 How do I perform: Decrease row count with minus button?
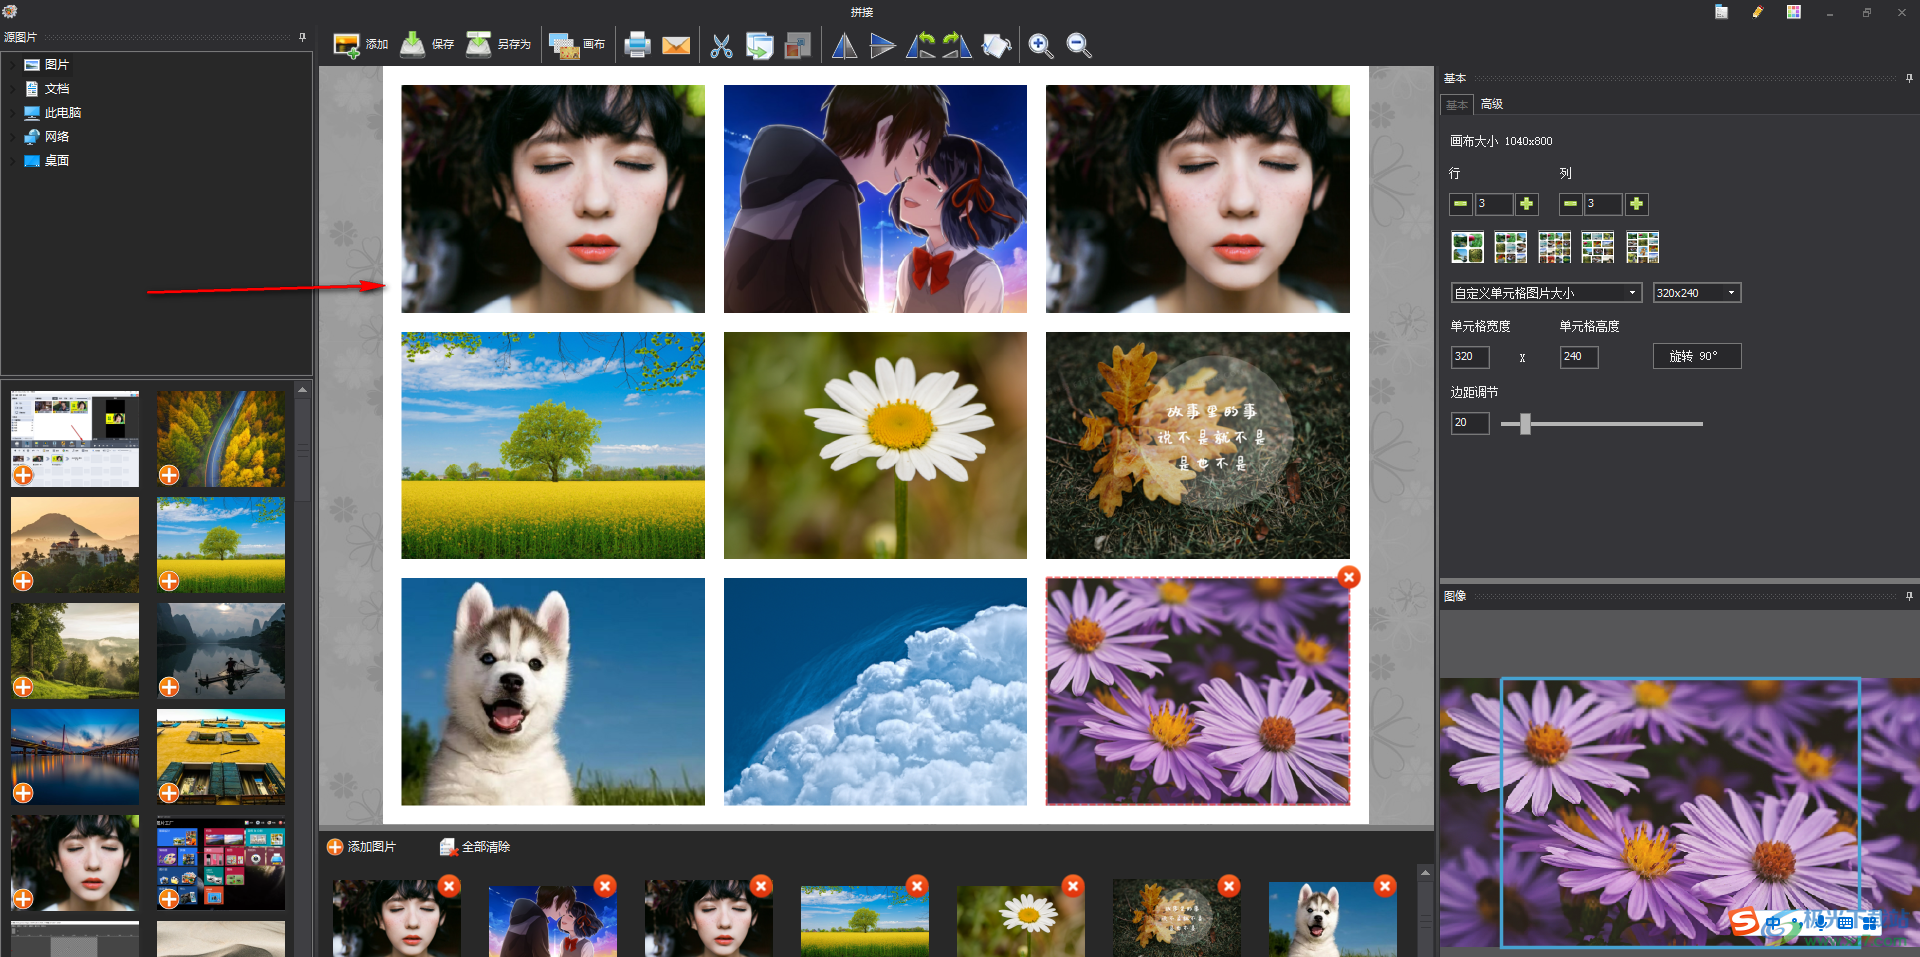(x=1460, y=204)
